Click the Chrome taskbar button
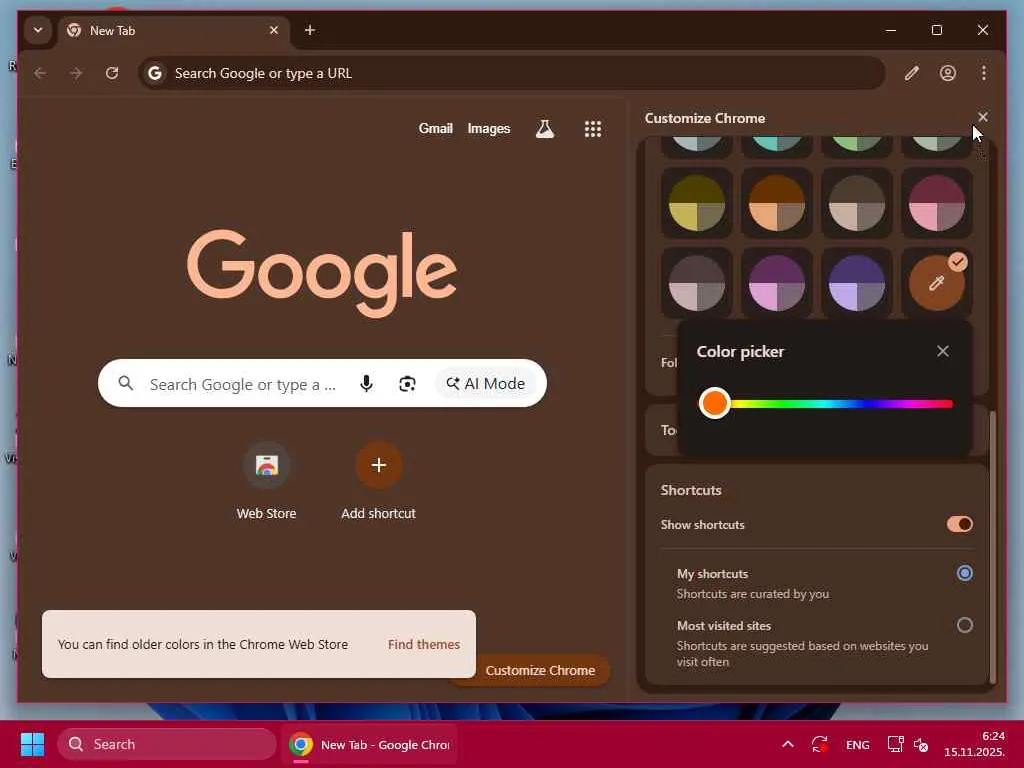Image resolution: width=1024 pixels, height=768 pixels. click(x=369, y=744)
